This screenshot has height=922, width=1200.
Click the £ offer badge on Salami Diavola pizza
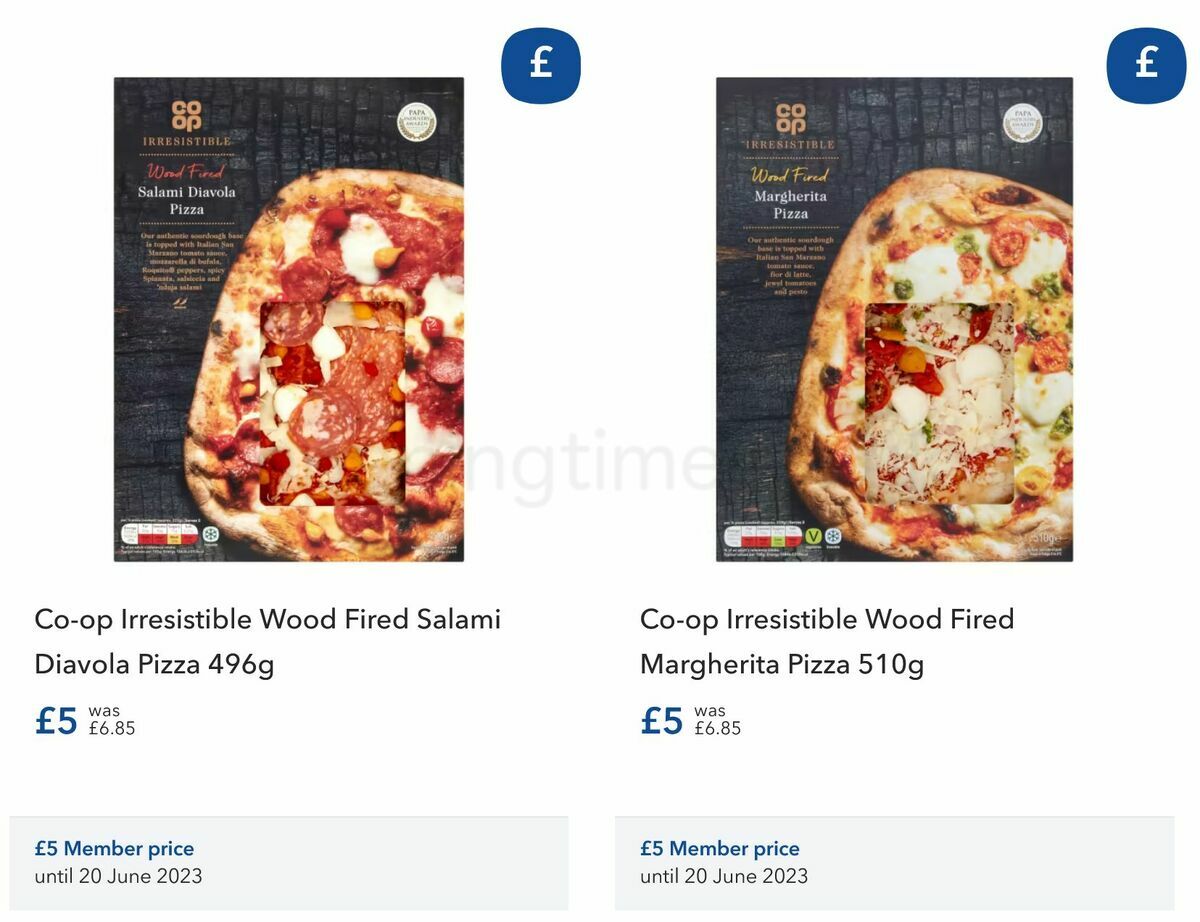pyautogui.click(x=540, y=64)
